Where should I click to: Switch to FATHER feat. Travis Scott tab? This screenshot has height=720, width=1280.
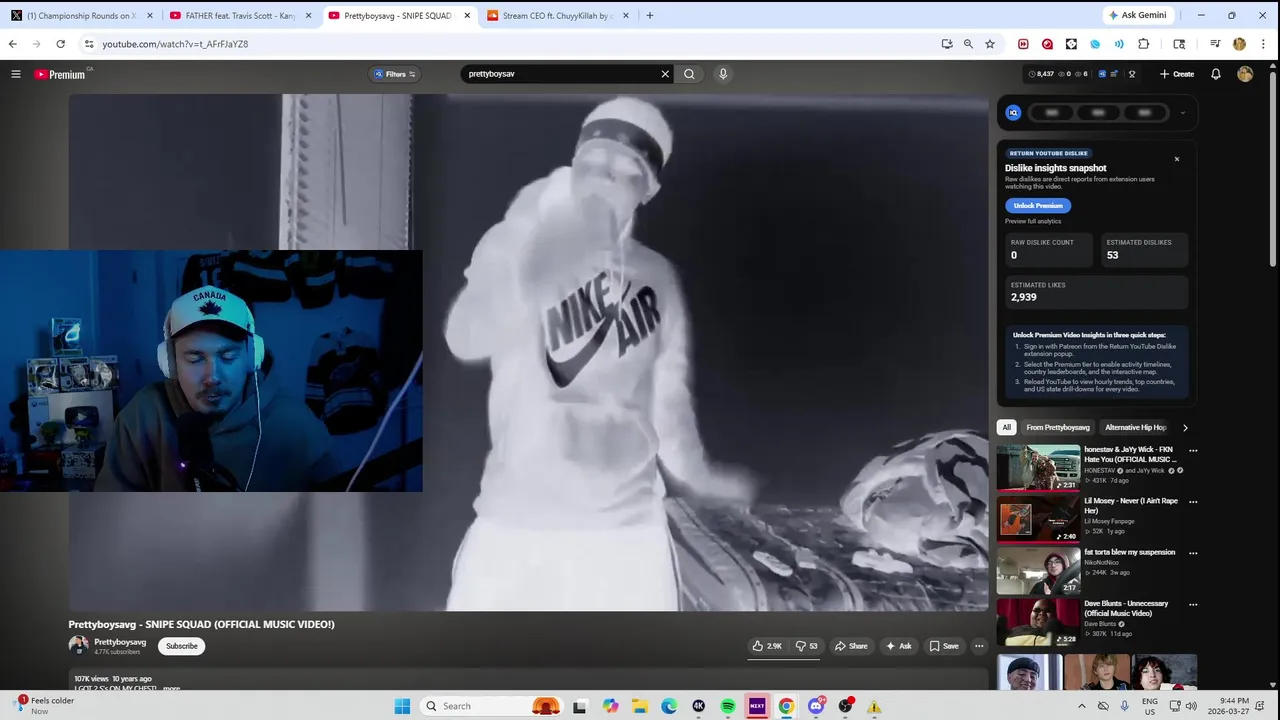[x=239, y=15]
